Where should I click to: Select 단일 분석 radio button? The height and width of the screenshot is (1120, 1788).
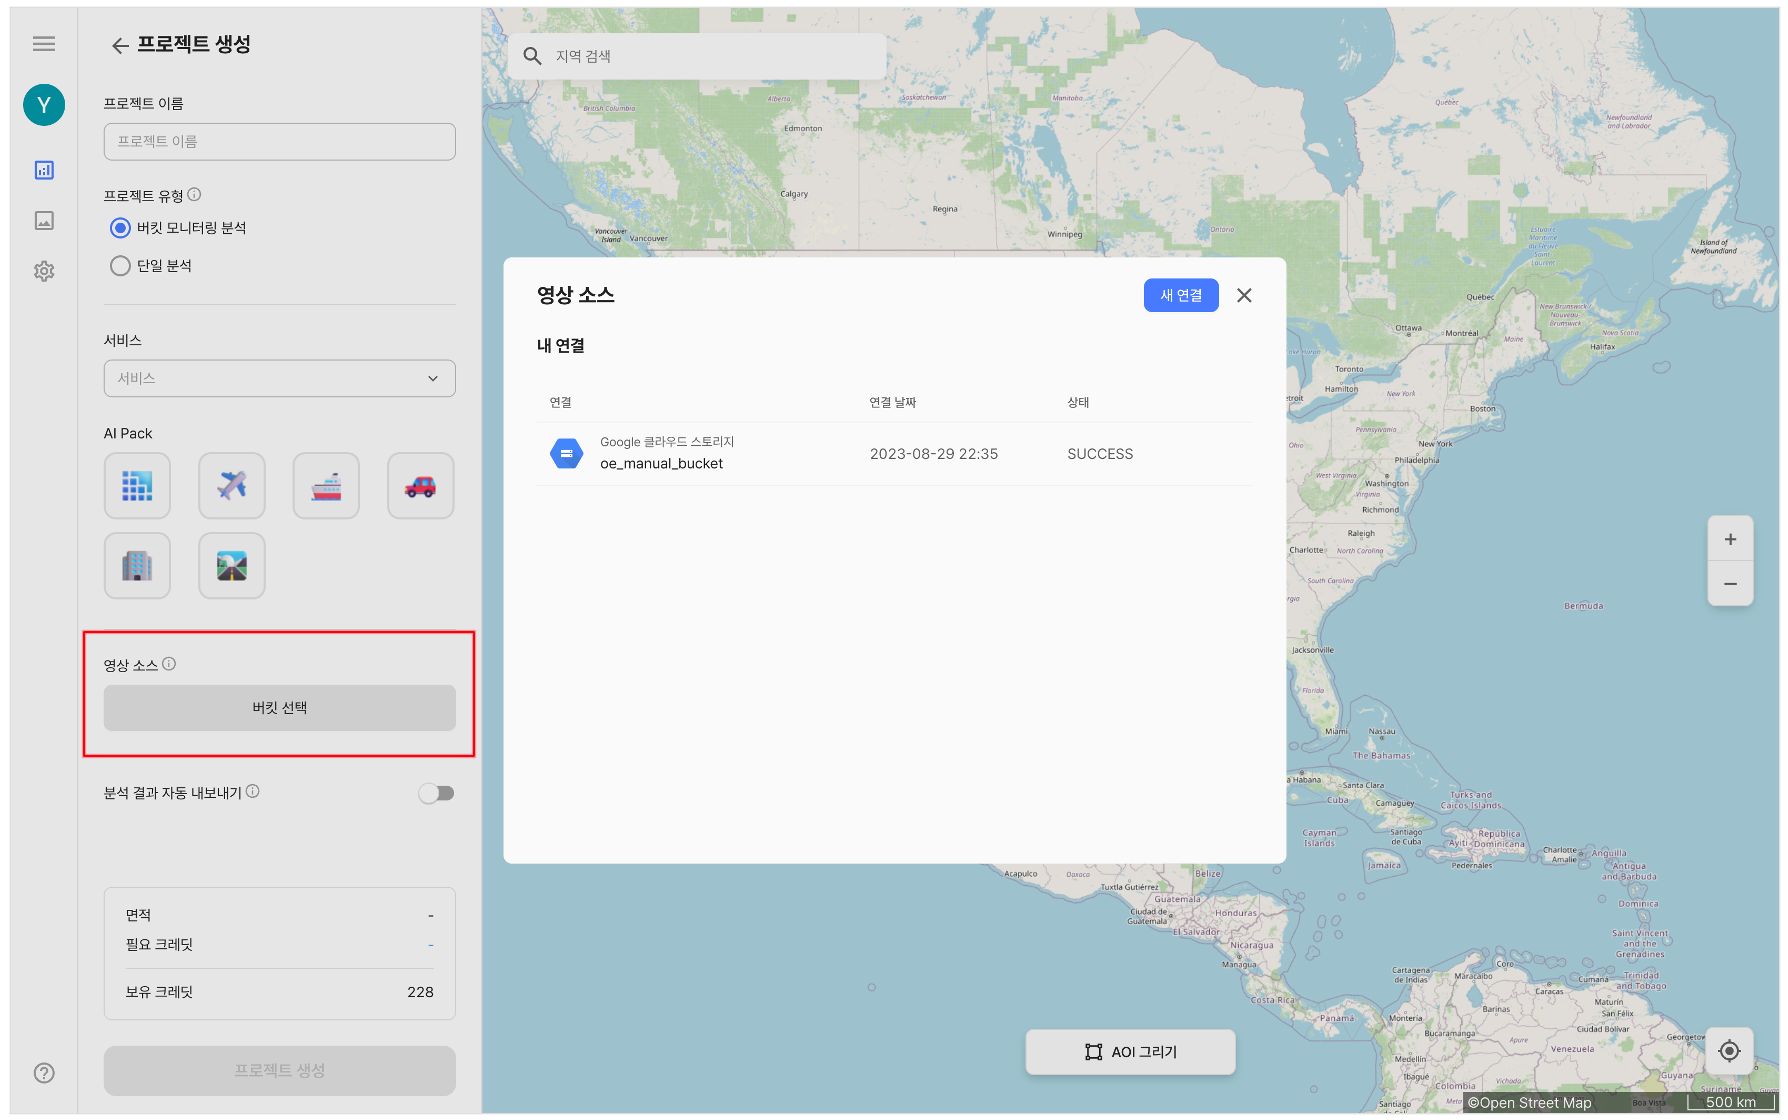[x=121, y=266]
